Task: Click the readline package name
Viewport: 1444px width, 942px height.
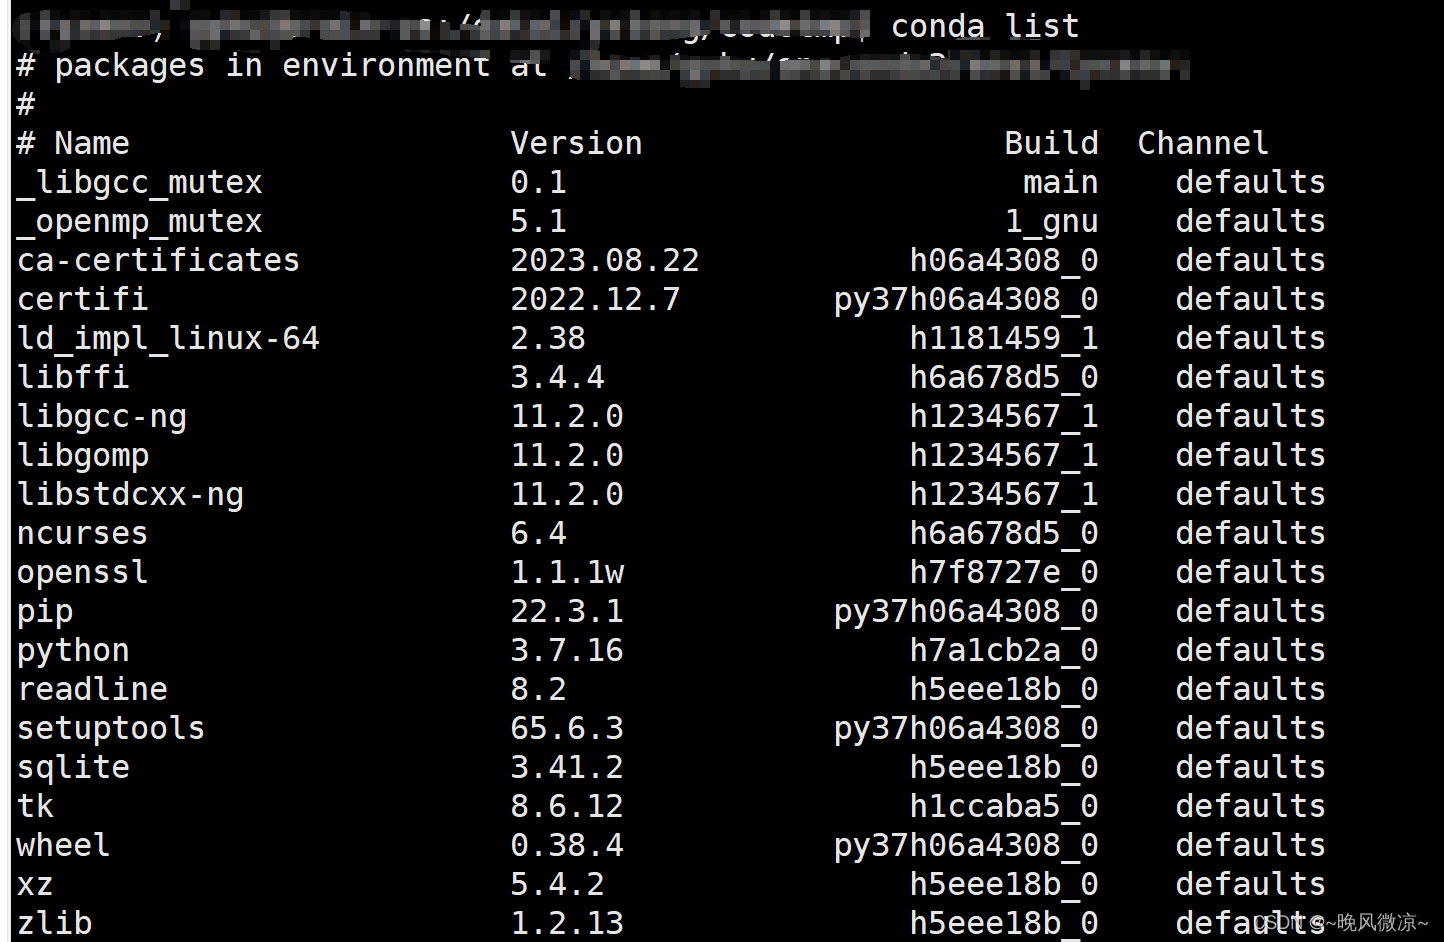Action: pos(92,689)
